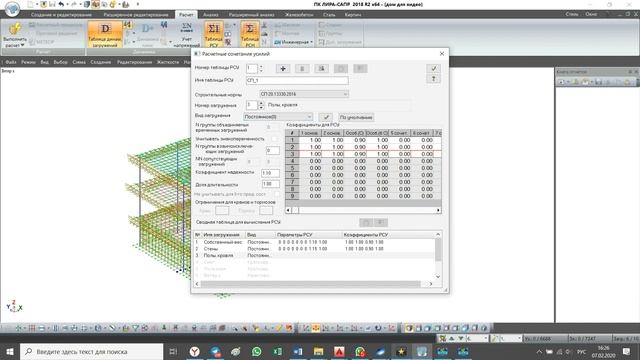Open Схема menu
Viewport: 640px width, 360px height.
79,62
